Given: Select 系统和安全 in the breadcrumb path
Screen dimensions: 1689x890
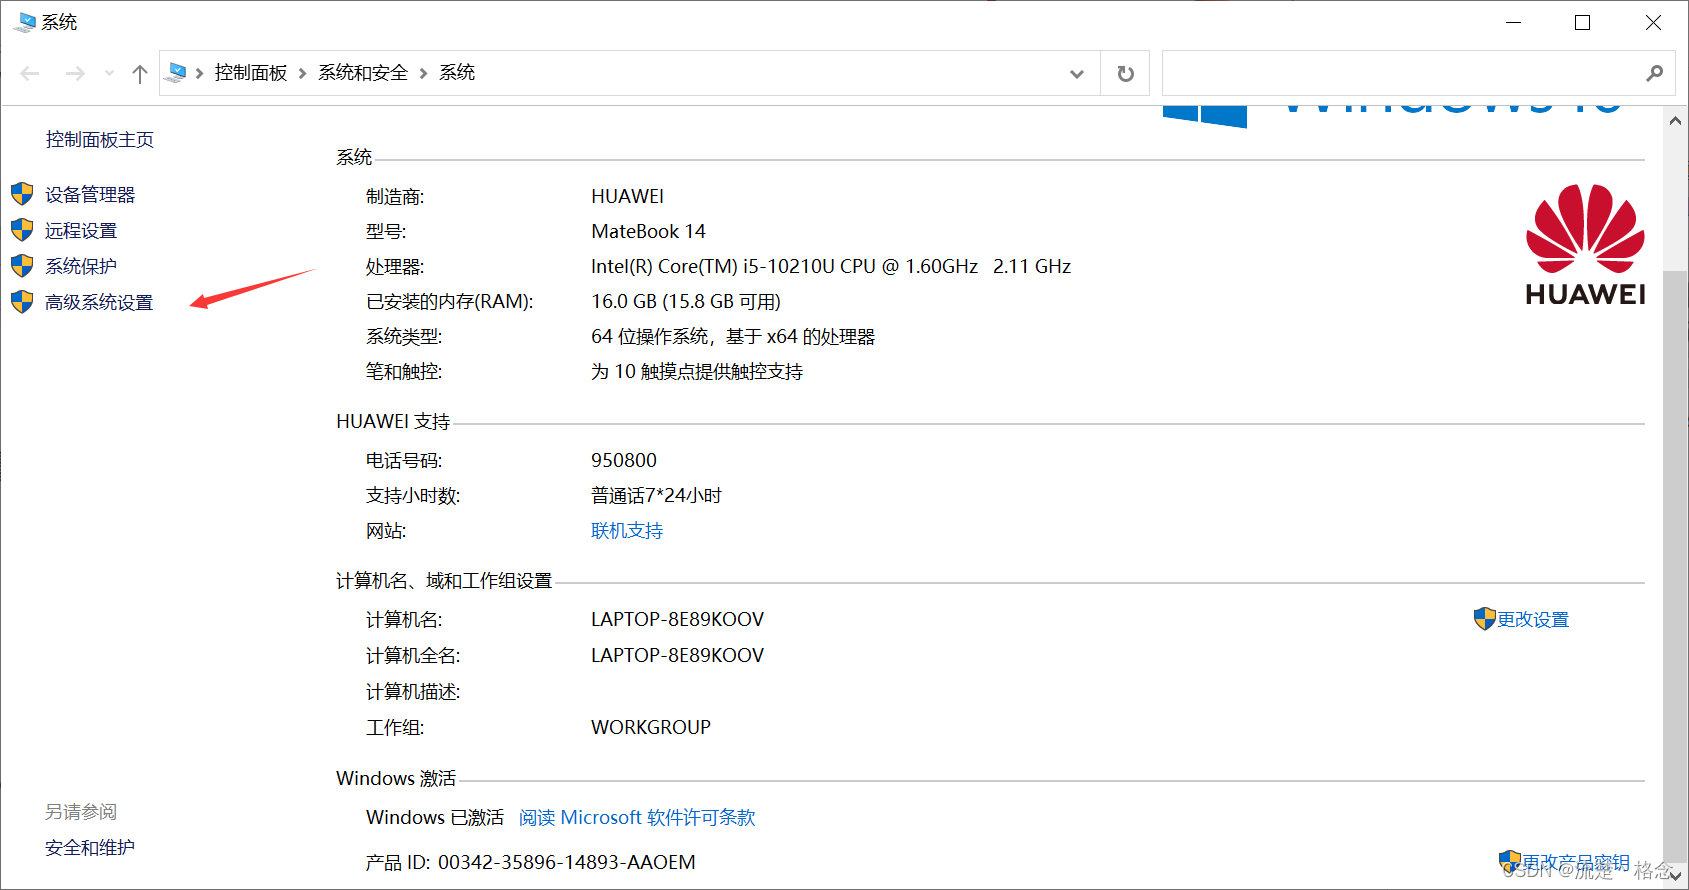Looking at the screenshot, I should (x=363, y=73).
